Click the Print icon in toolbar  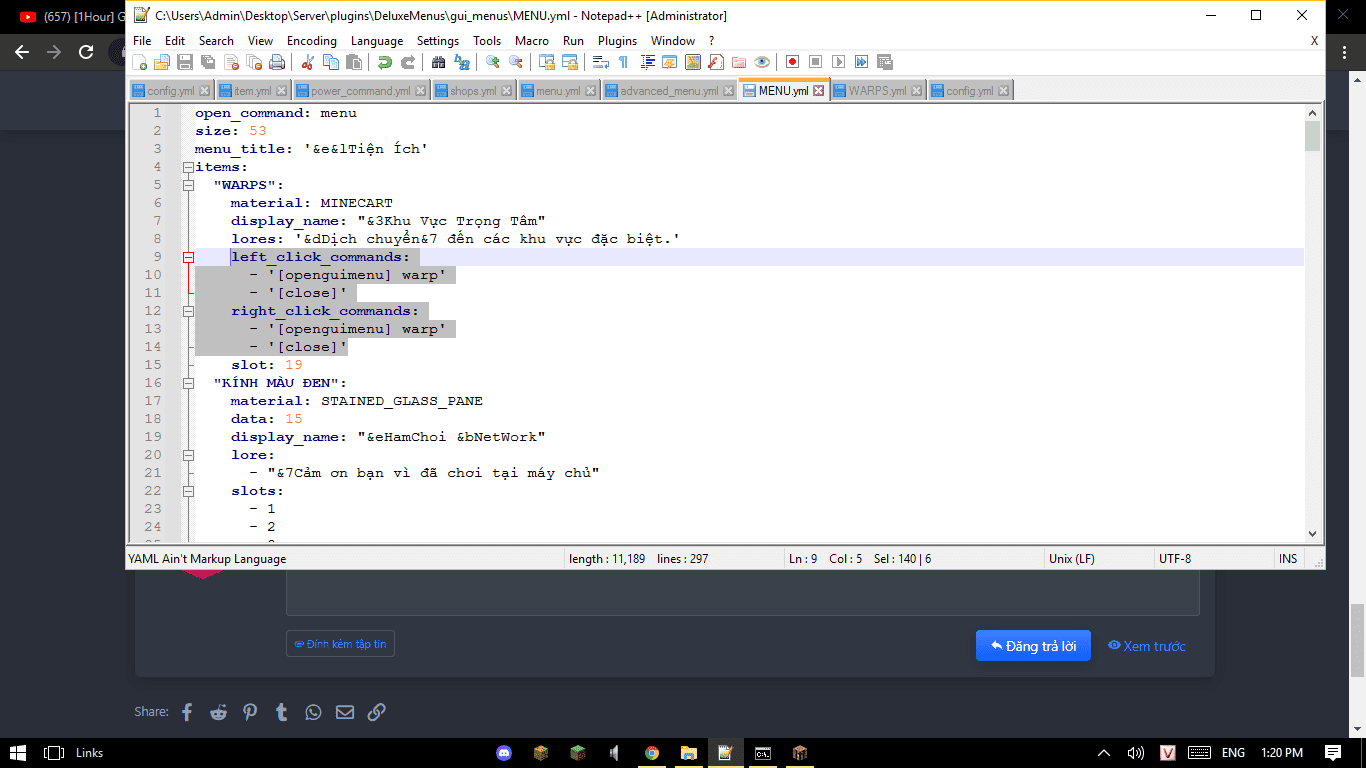tap(277, 62)
